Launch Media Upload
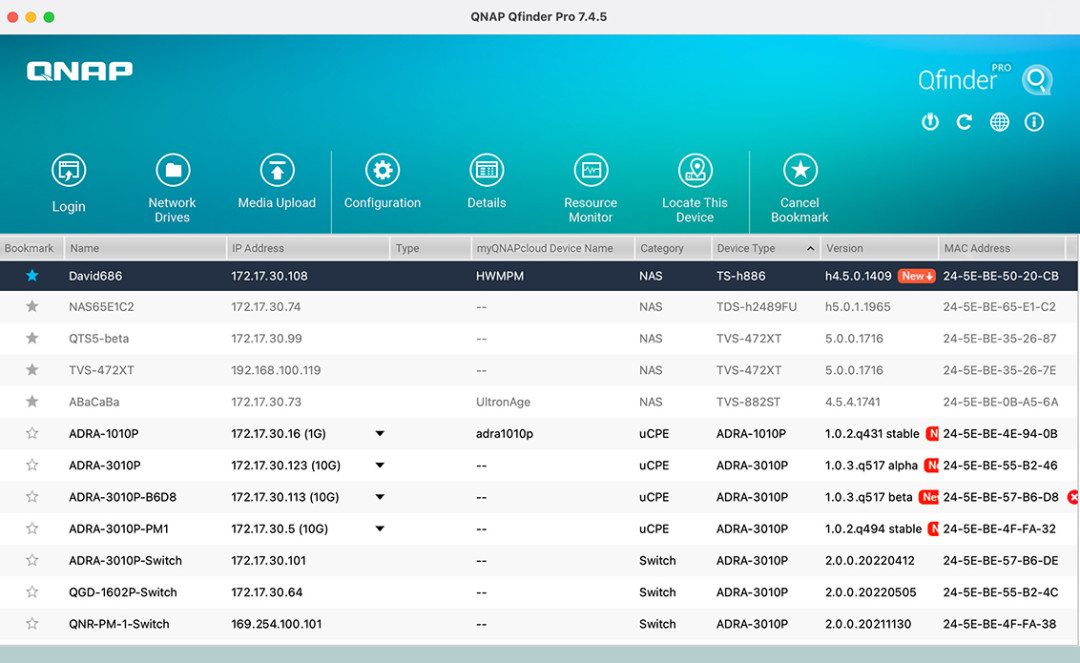 point(277,182)
